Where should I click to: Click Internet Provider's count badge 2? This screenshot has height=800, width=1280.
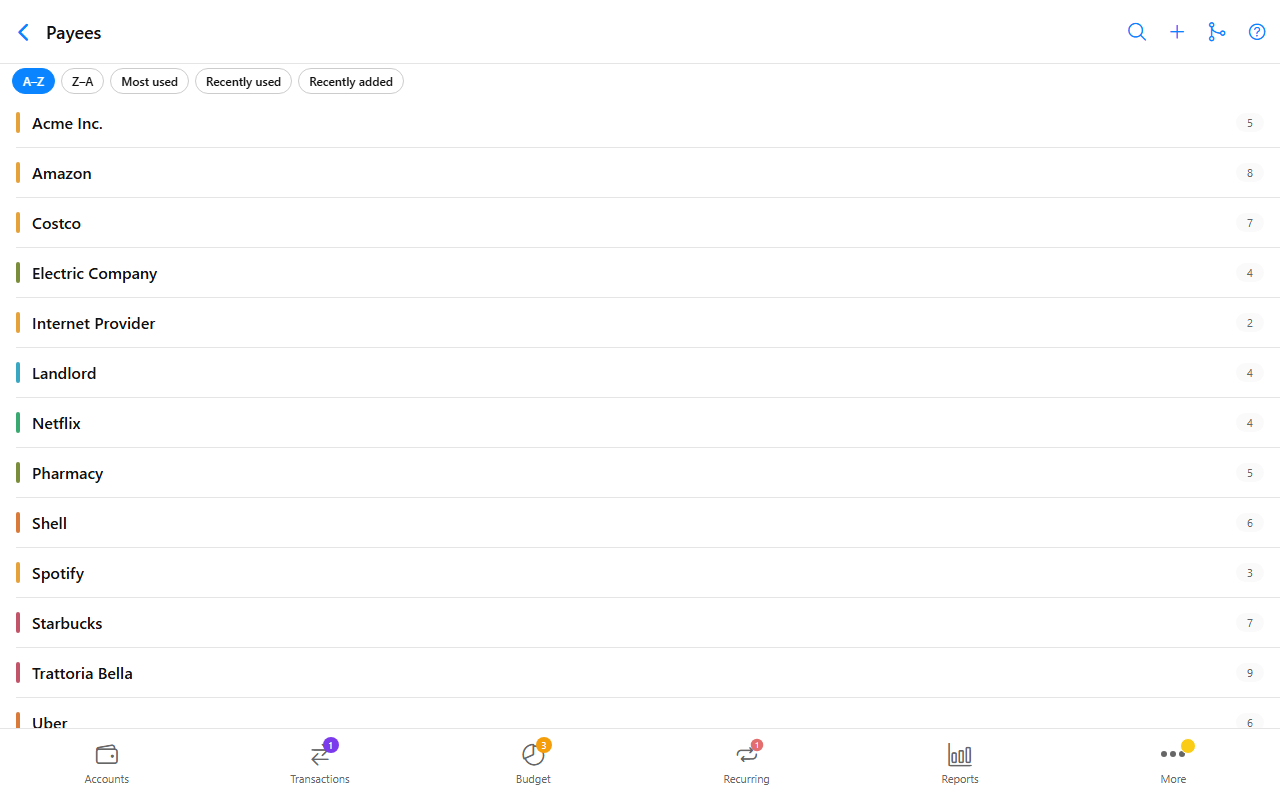pyautogui.click(x=1249, y=323)
